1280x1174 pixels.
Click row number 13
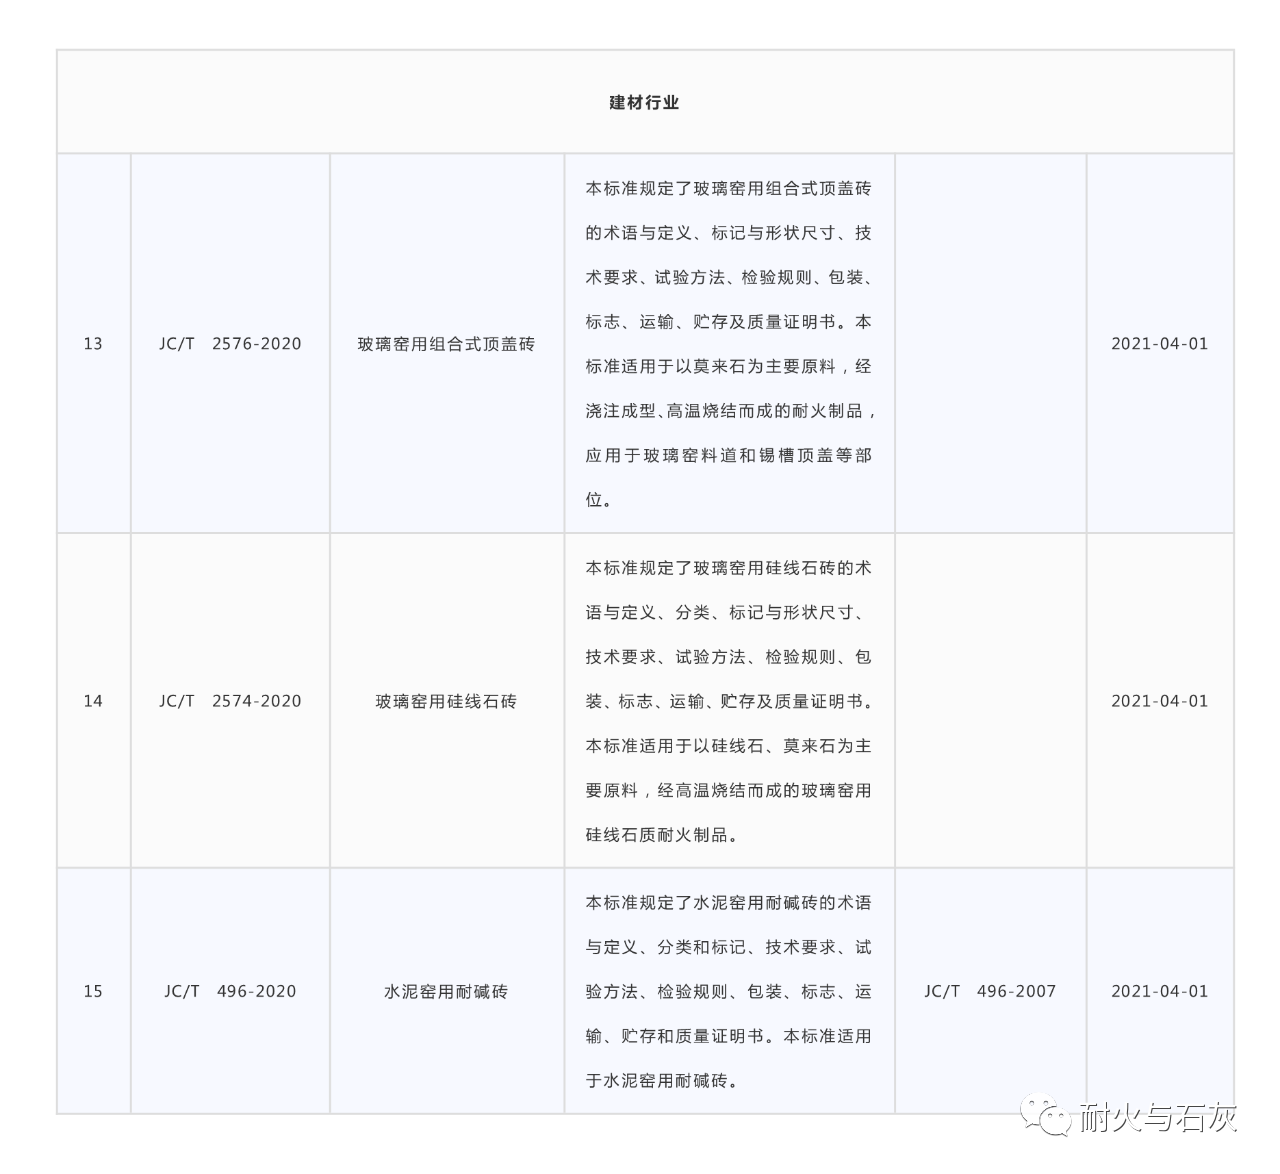[94, 343]
